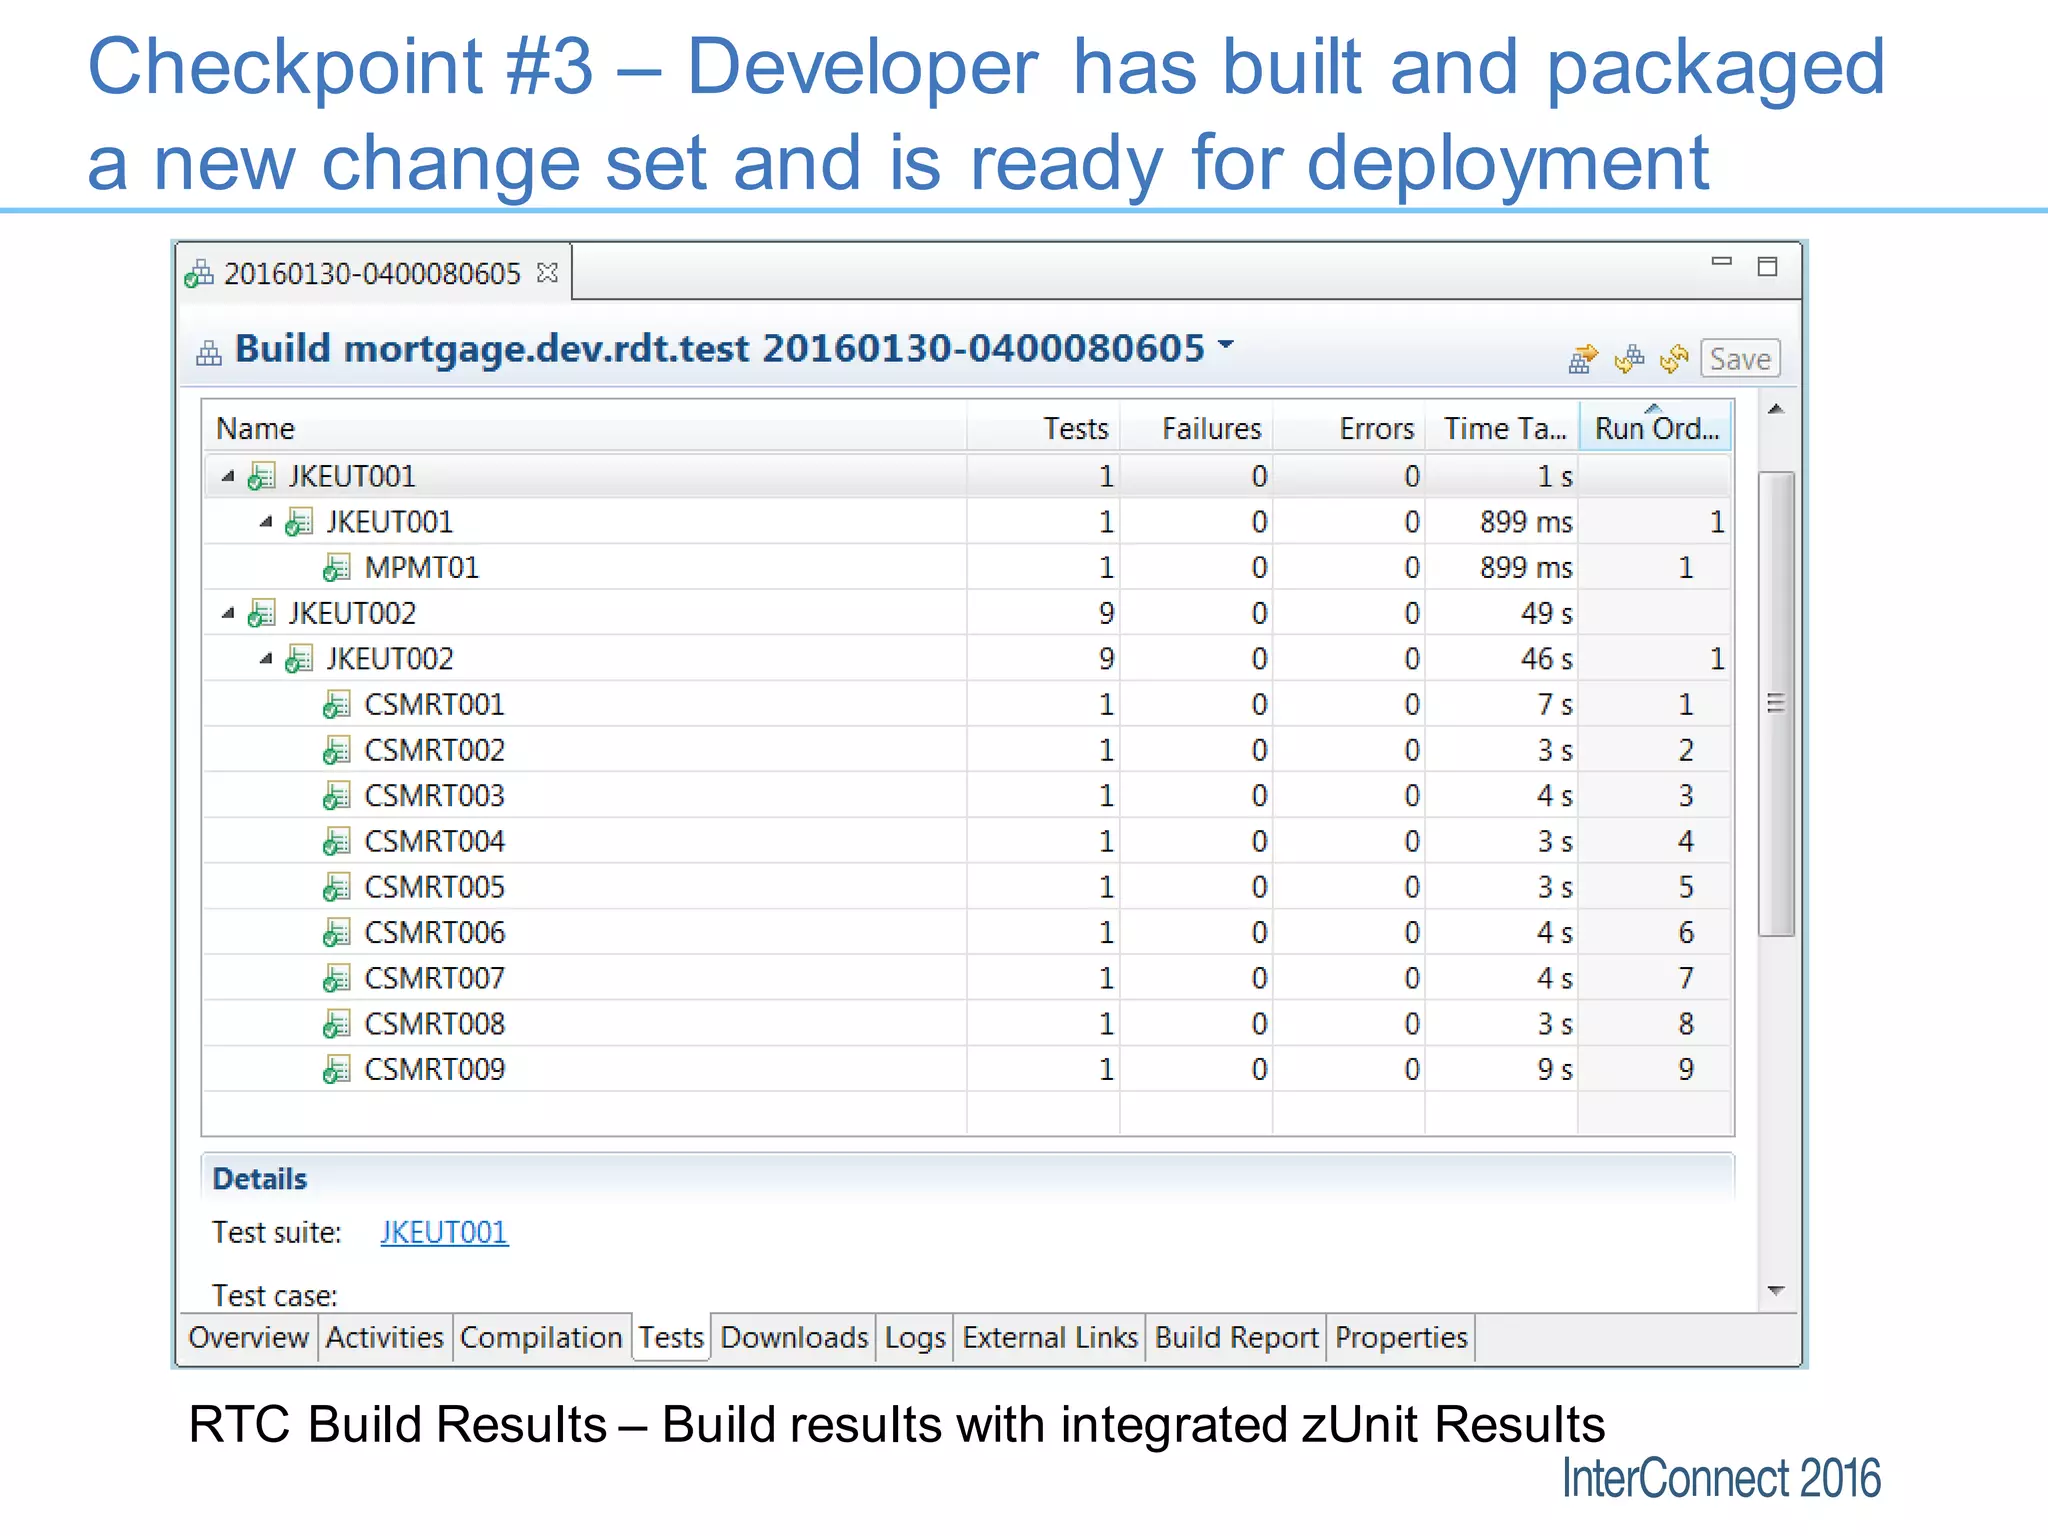Switch to the Tests tab

tap(671, 1338)
